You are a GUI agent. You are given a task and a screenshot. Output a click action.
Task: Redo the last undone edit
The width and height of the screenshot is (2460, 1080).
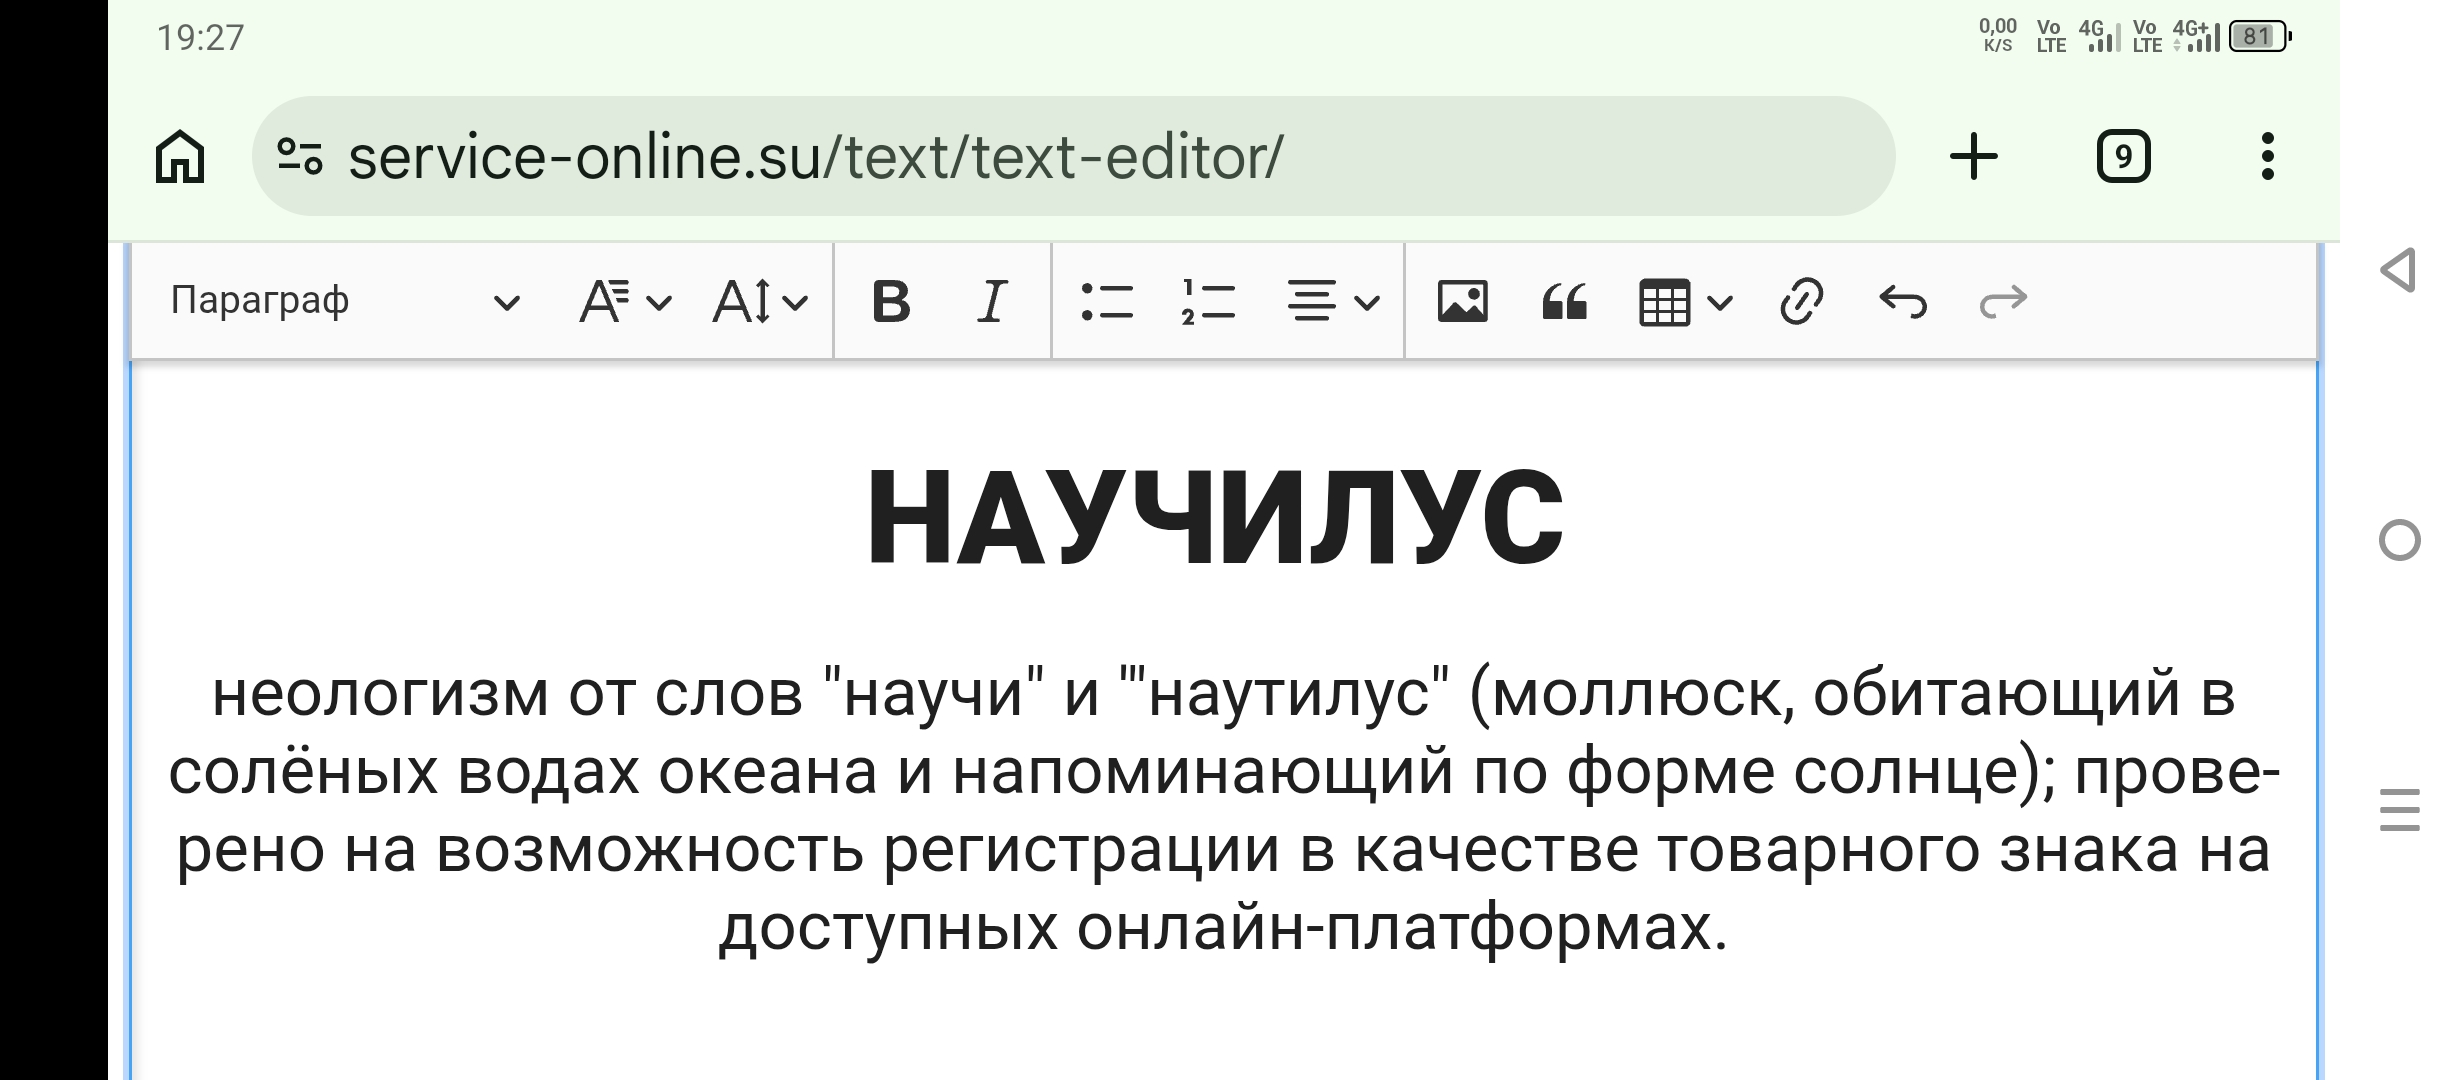point(2003,301)
